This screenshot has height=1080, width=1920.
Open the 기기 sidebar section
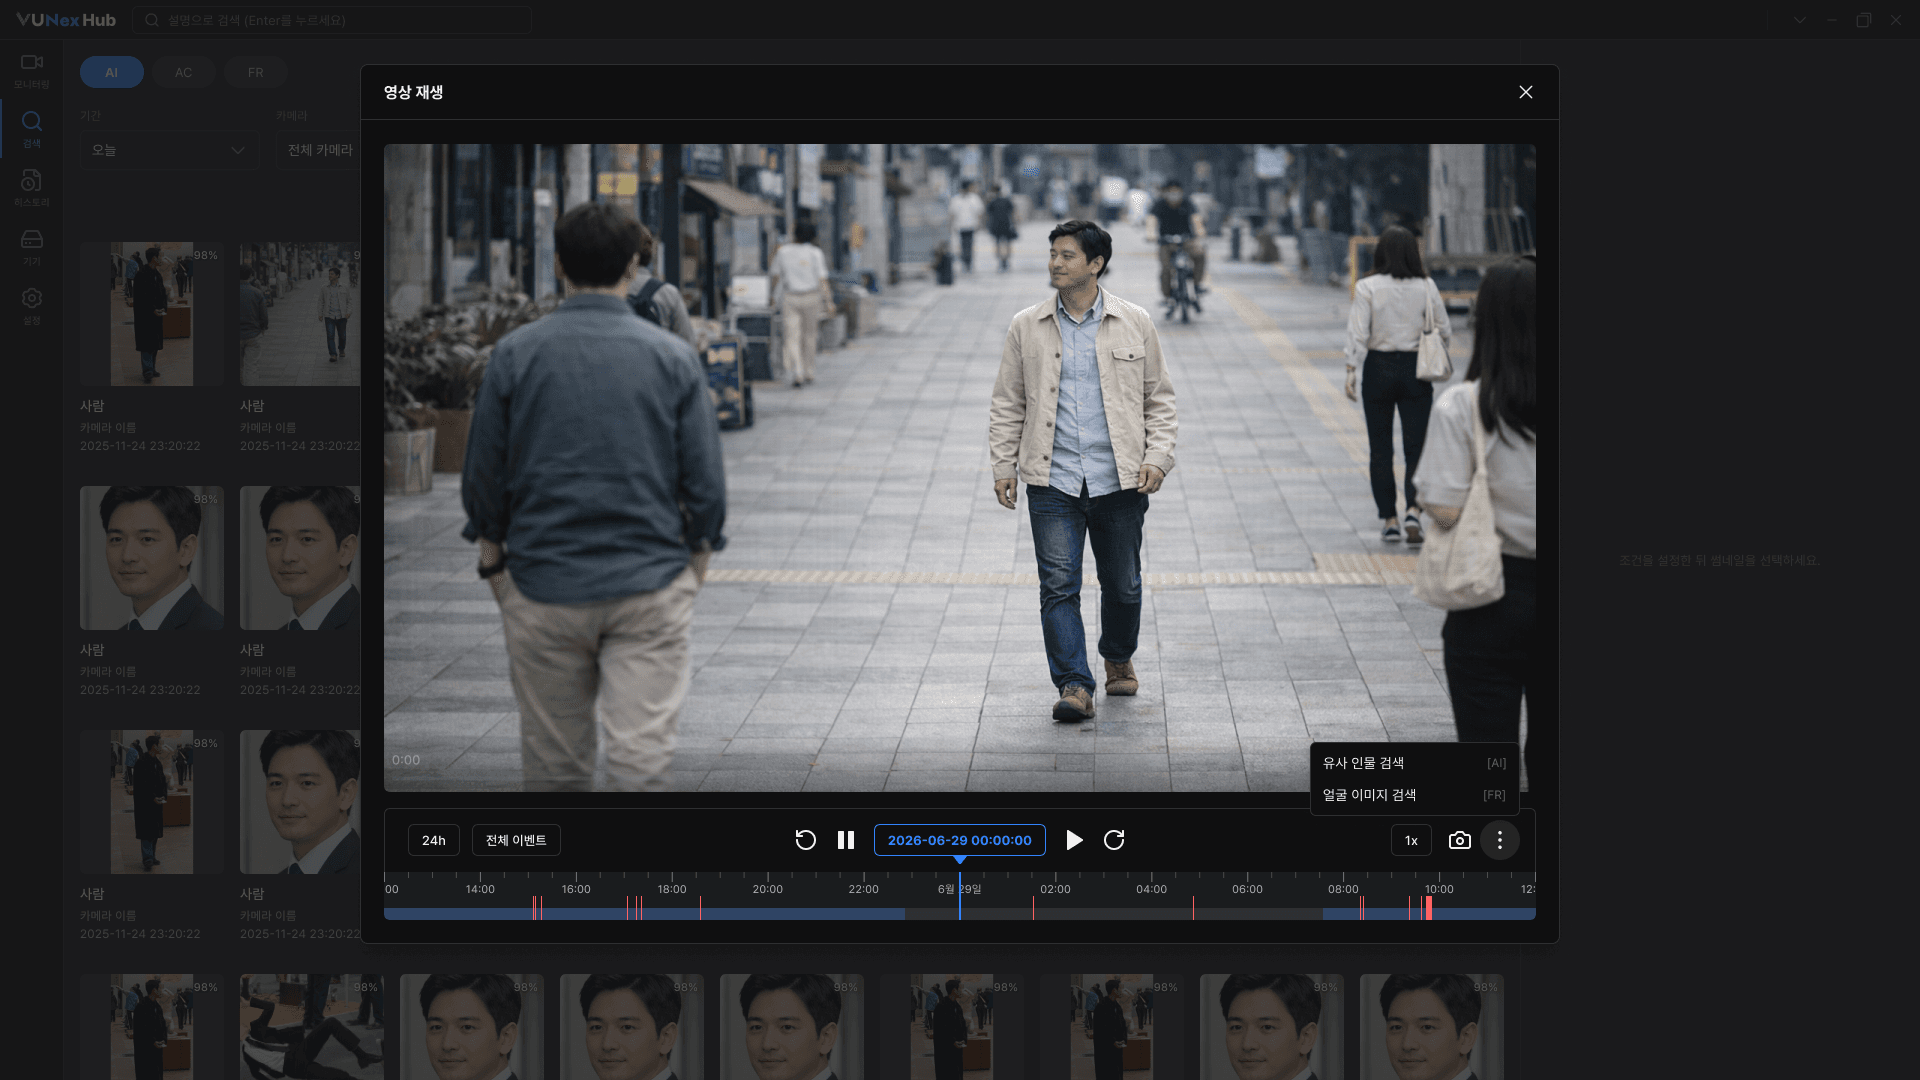click(31, 247)
